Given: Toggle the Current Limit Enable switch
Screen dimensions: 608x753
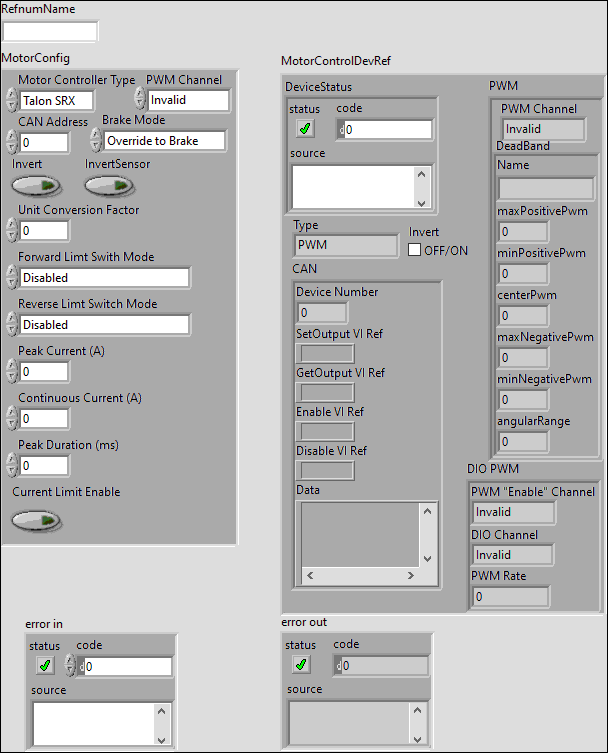Looking at the screenshot, I should 36,521.
